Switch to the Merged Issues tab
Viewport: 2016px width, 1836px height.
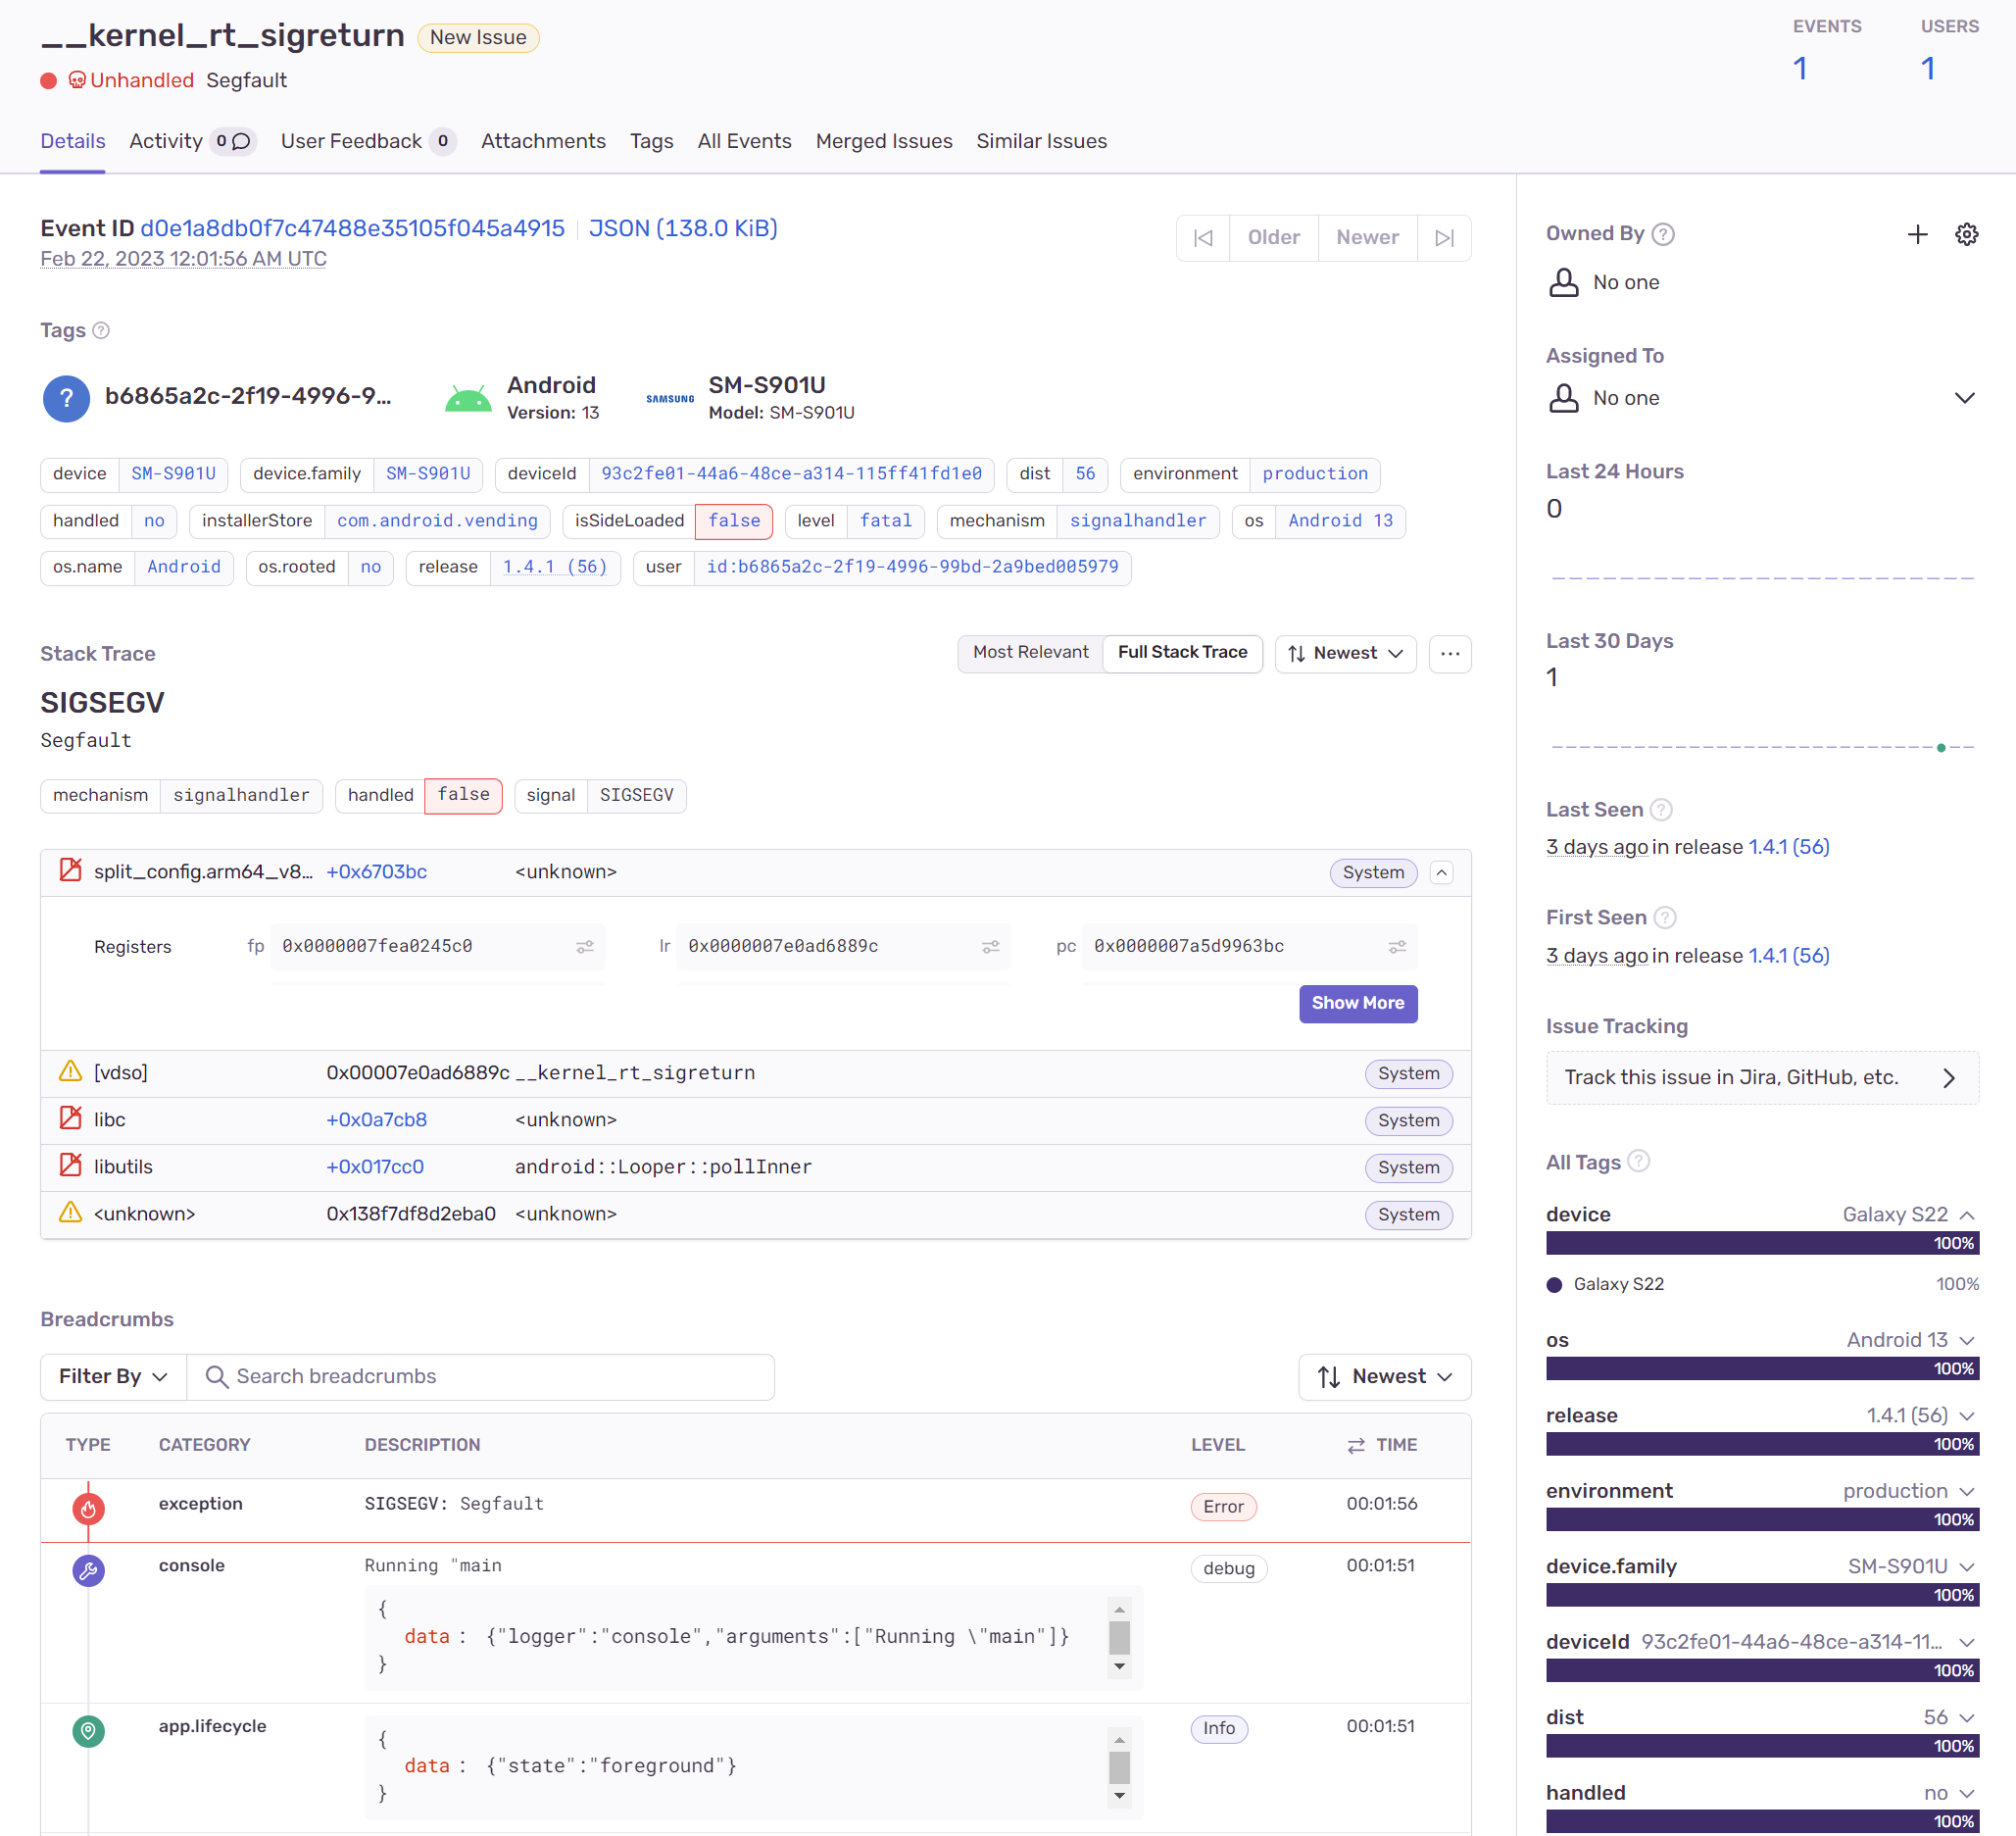884,141
